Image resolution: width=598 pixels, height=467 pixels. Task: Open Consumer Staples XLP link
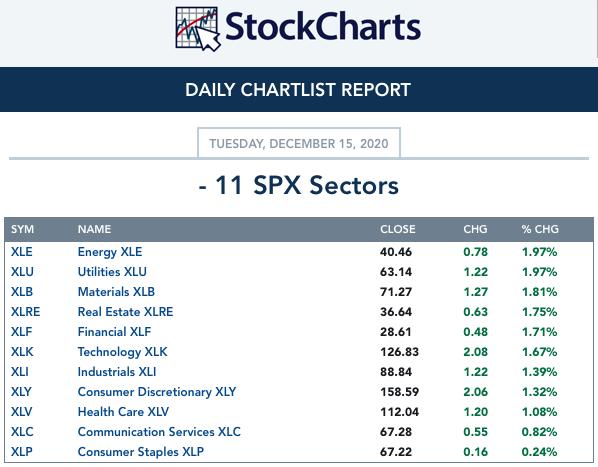(141, 452)
